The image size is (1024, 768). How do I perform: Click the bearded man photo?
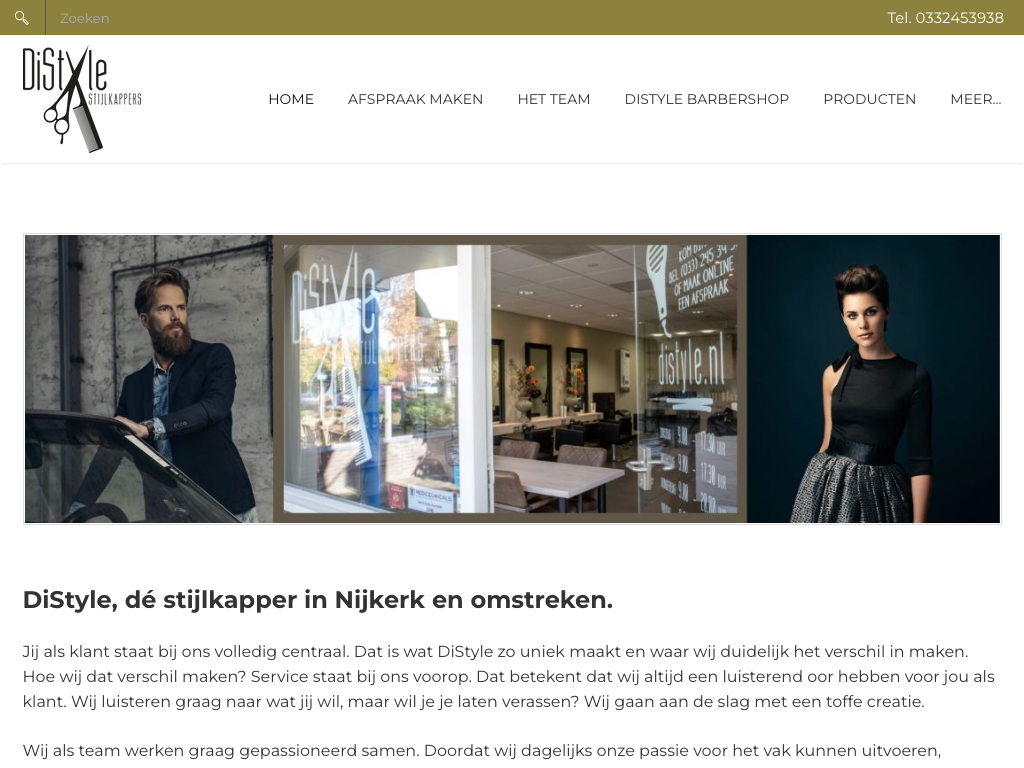coord(149,379)
